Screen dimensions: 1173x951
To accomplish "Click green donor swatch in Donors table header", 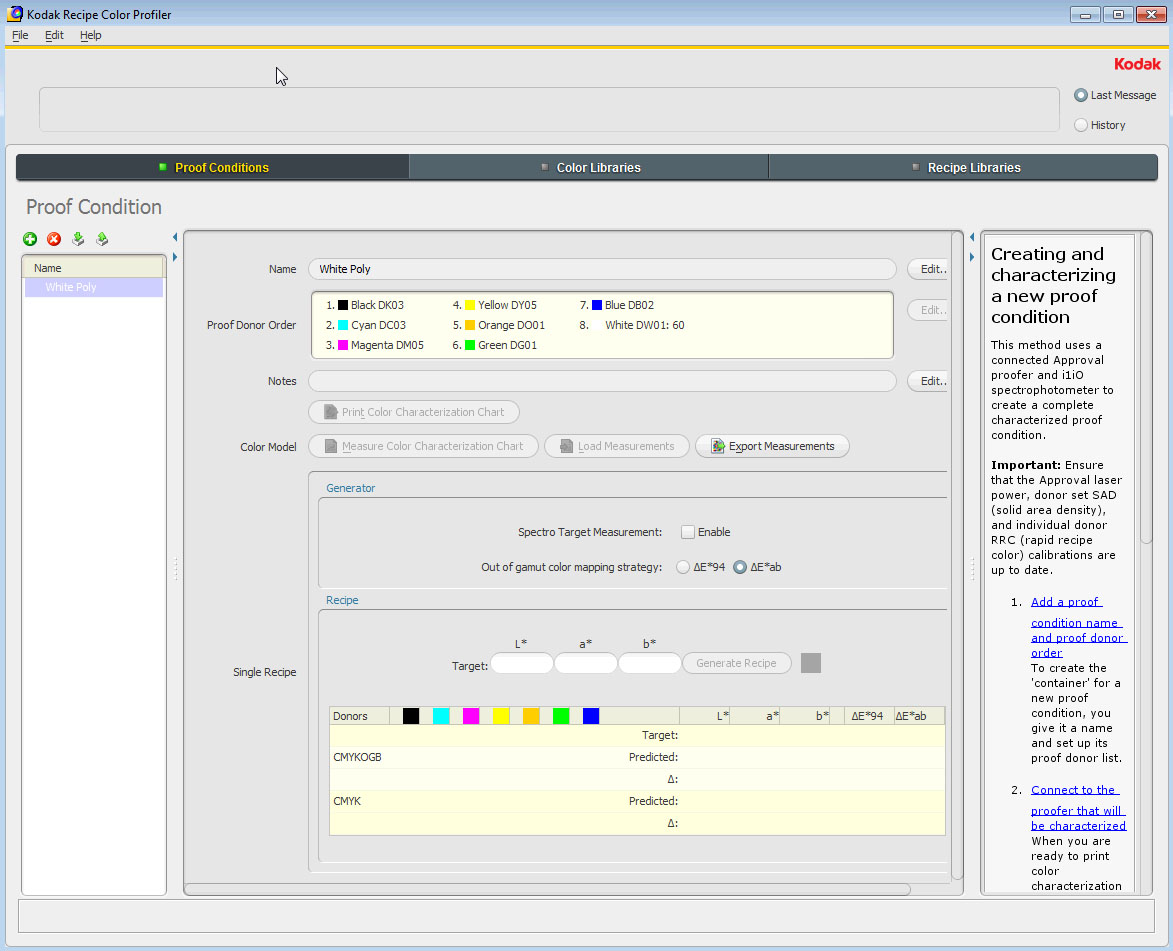I will [560, 716].
